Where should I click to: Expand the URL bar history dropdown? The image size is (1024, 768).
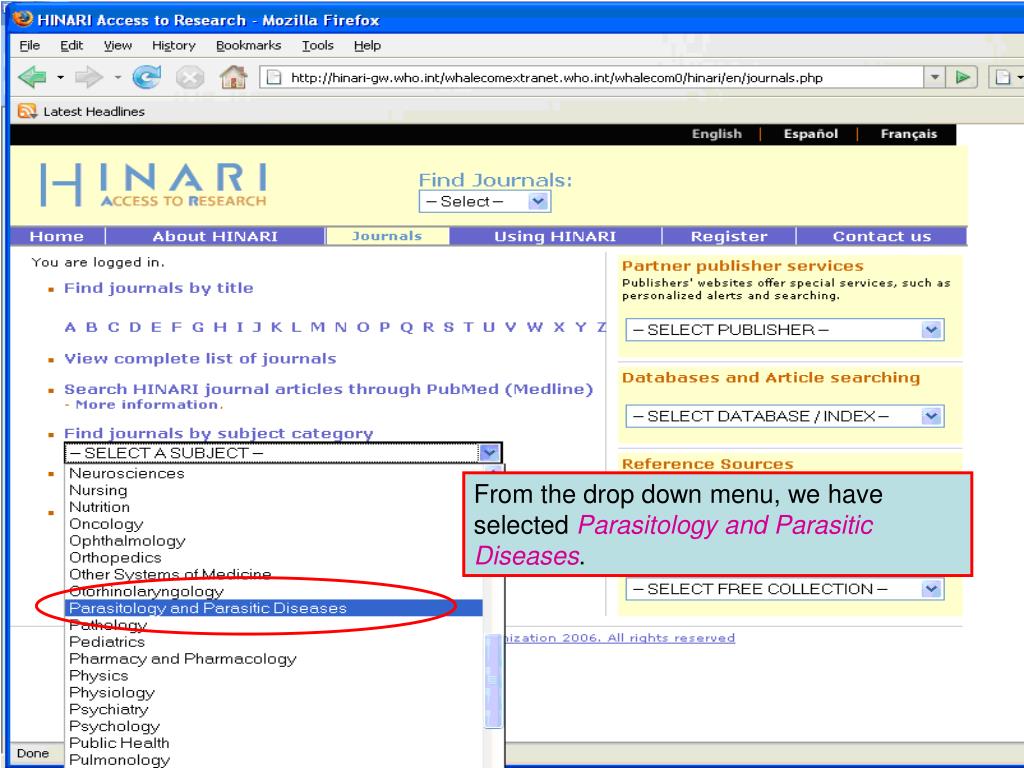(935, 77)
